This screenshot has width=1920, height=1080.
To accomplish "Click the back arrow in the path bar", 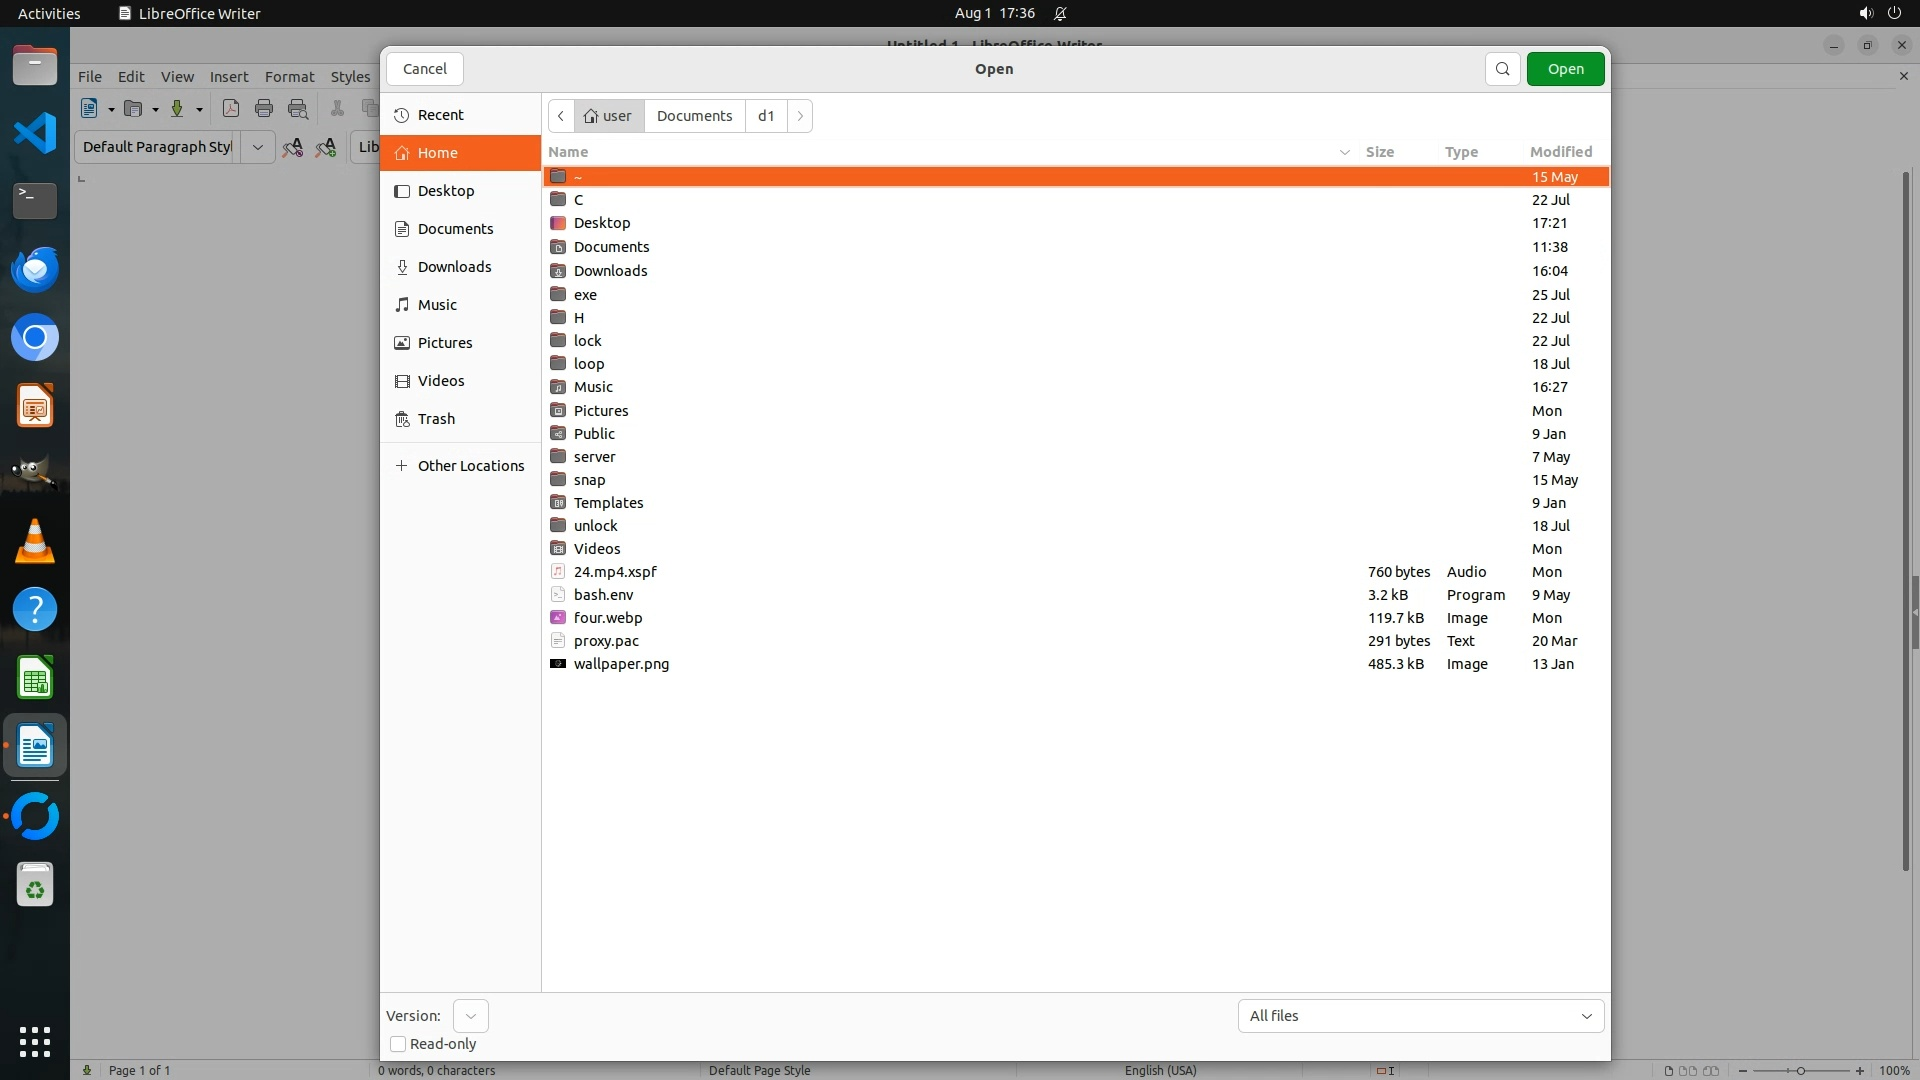I will click(x=561, y=116).
